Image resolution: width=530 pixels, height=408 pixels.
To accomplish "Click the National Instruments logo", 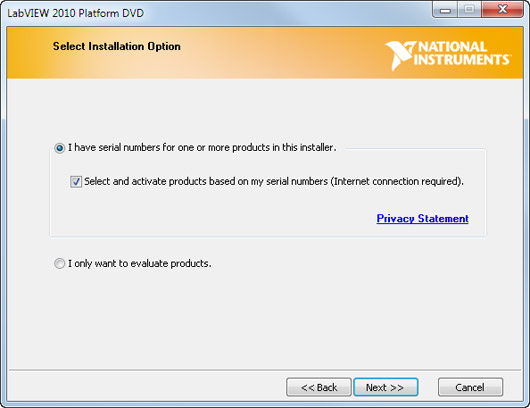I will pyautogui.click(x=448, y=55).
